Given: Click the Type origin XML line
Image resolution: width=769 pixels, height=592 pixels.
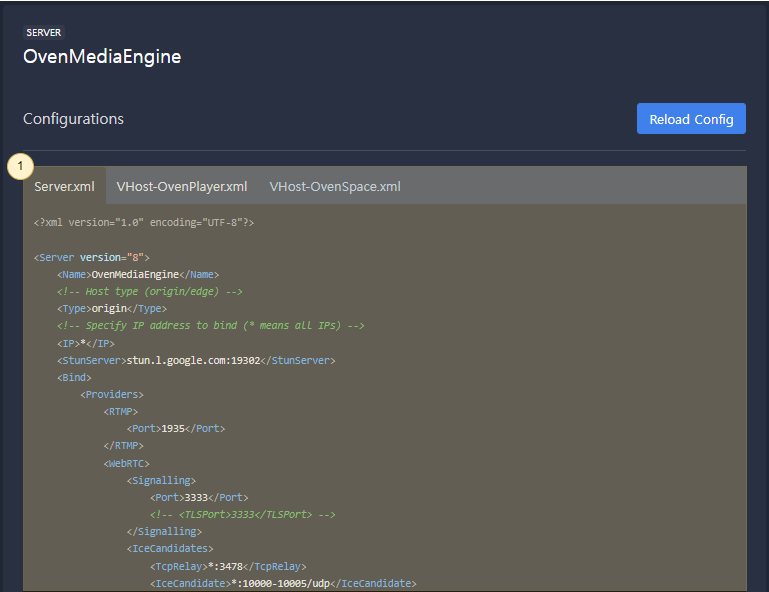Looking at the screenshot, I should pos(112,309).
